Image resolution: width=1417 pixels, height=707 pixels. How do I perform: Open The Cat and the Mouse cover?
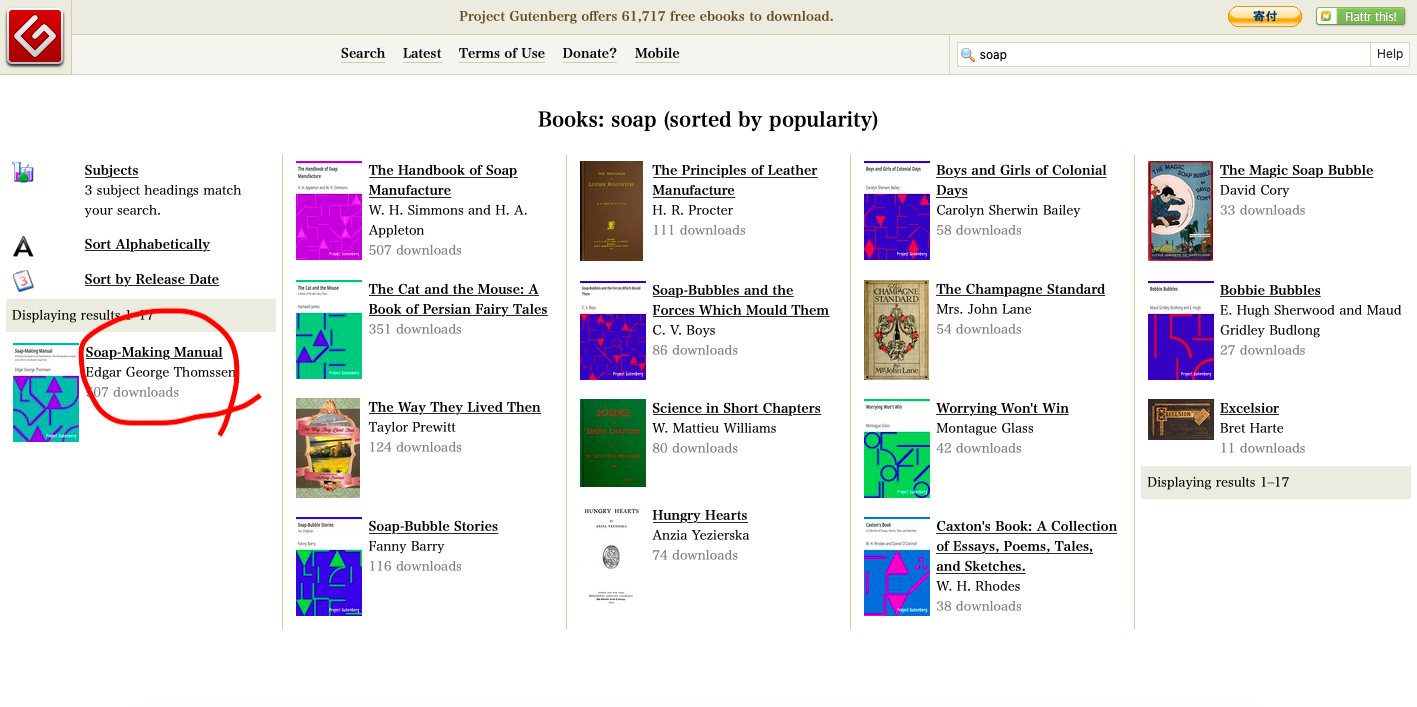[x=329, y=329]
